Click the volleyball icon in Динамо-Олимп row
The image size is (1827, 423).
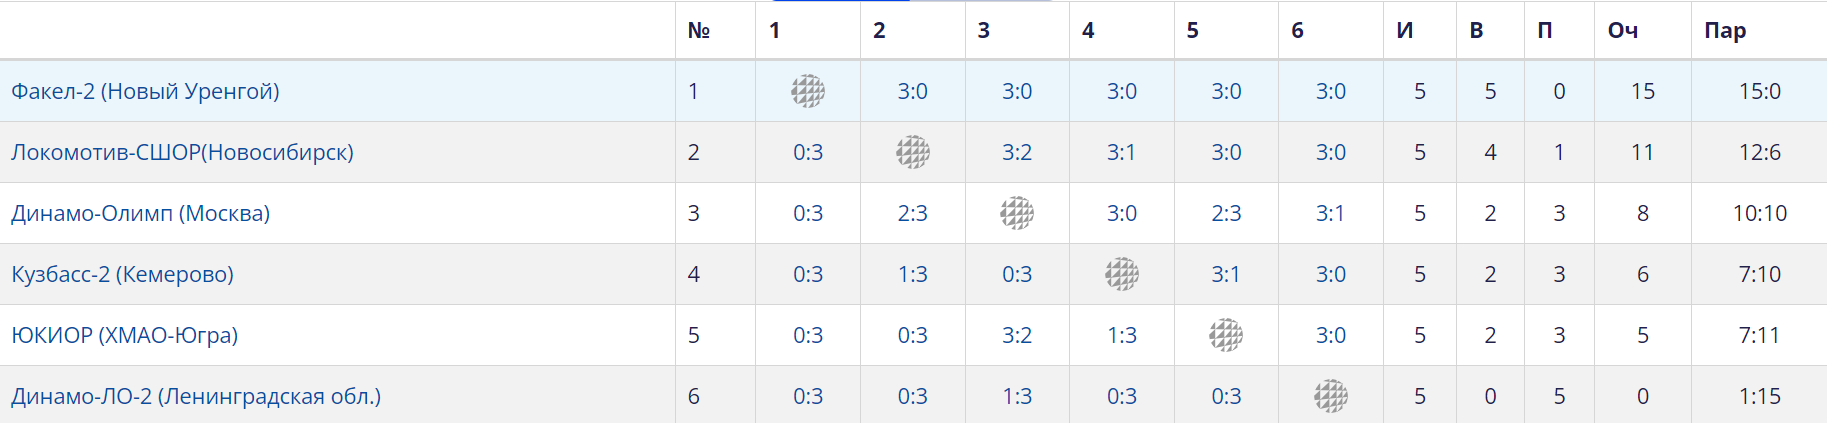tap(1017, 213)
